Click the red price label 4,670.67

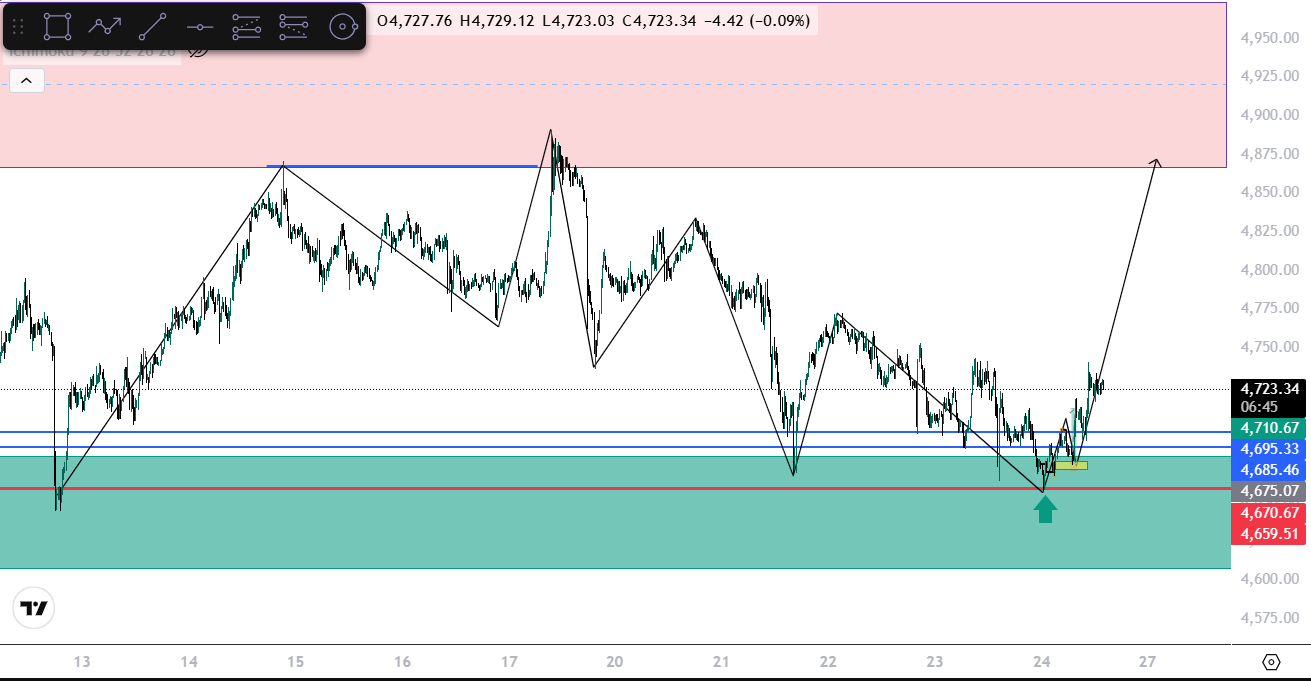tap(1269, 512)
